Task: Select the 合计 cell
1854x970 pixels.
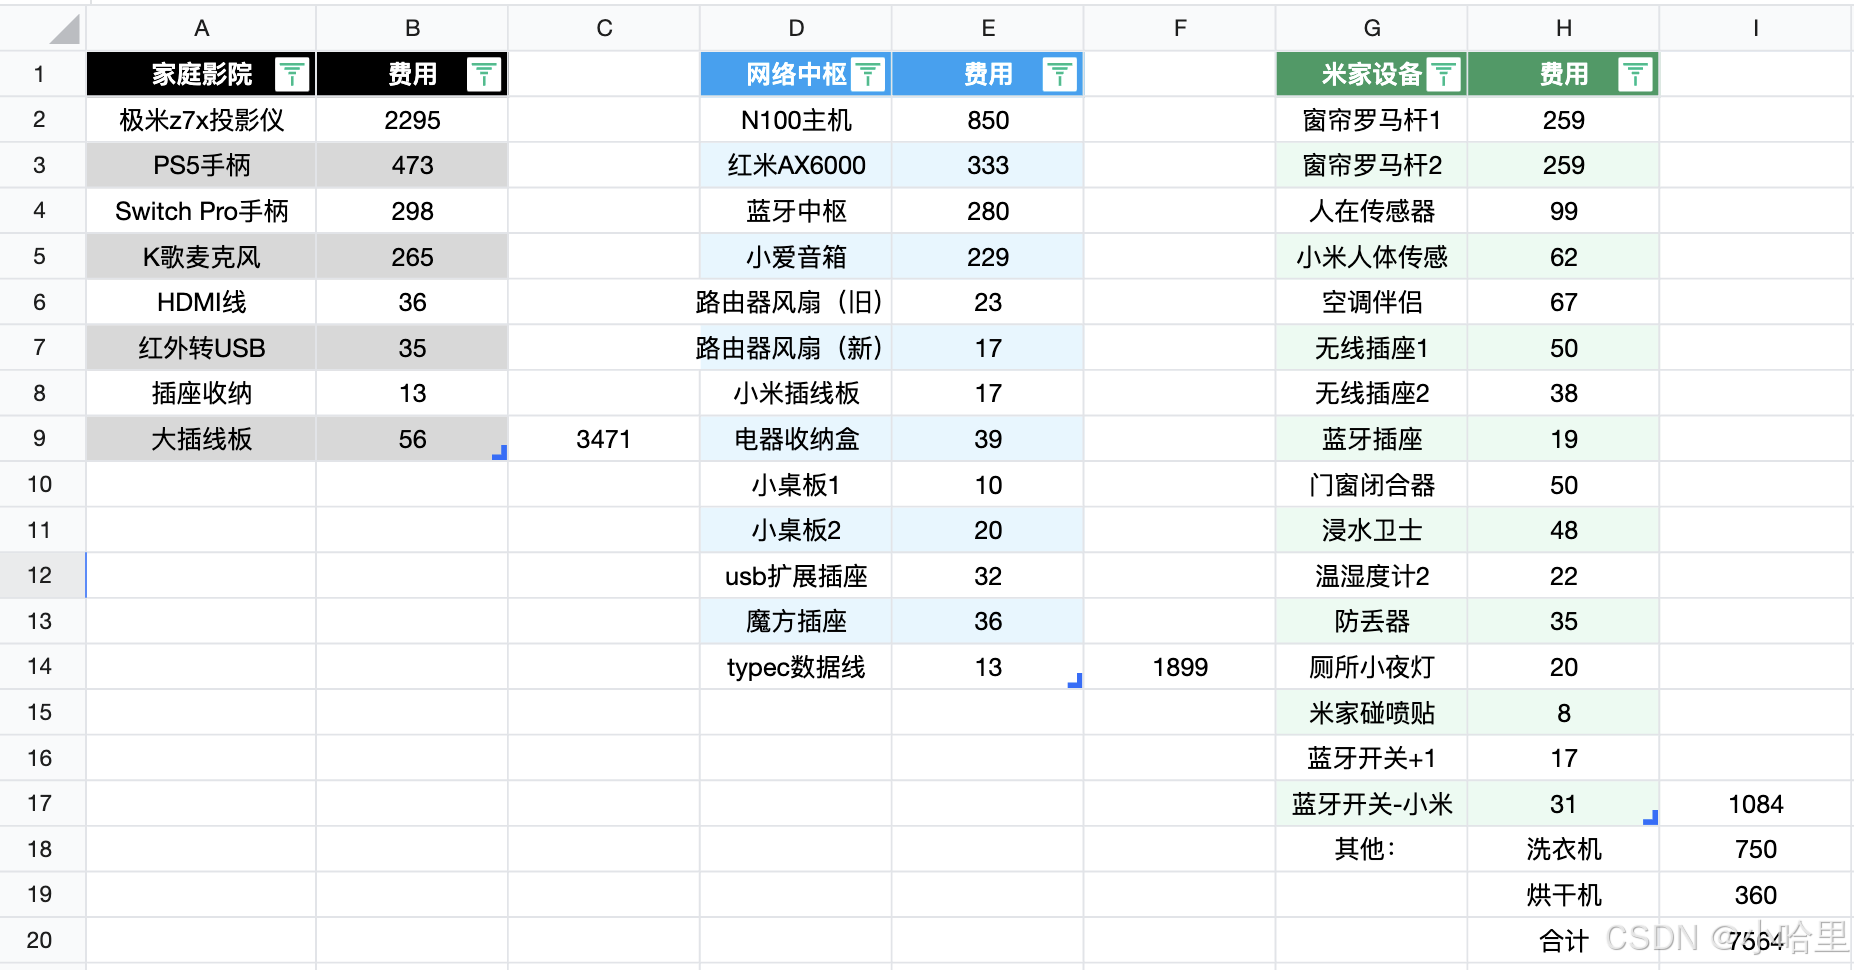Action: pos(1564,940)
